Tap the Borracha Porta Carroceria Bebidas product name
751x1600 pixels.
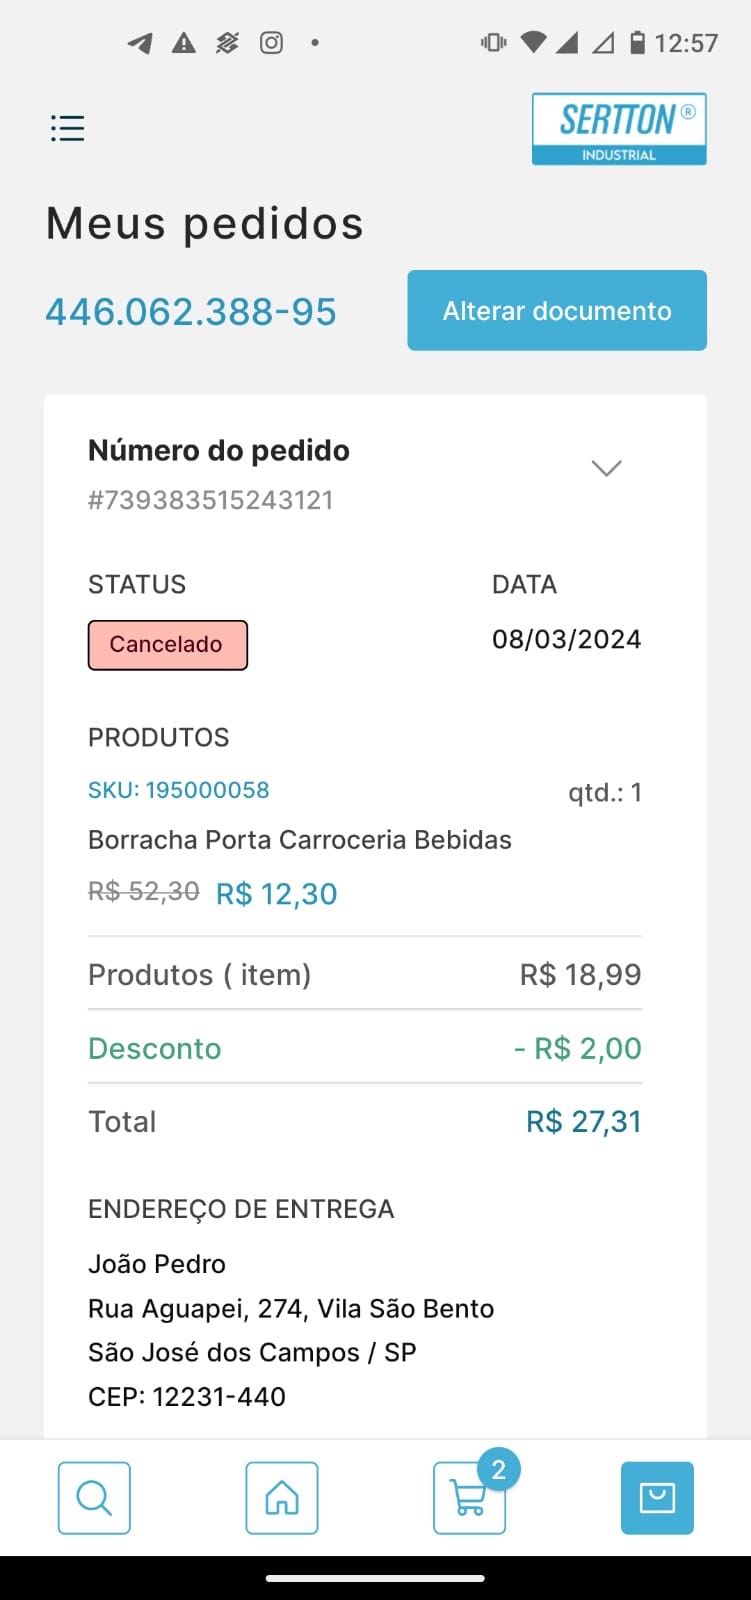point(300,840)
